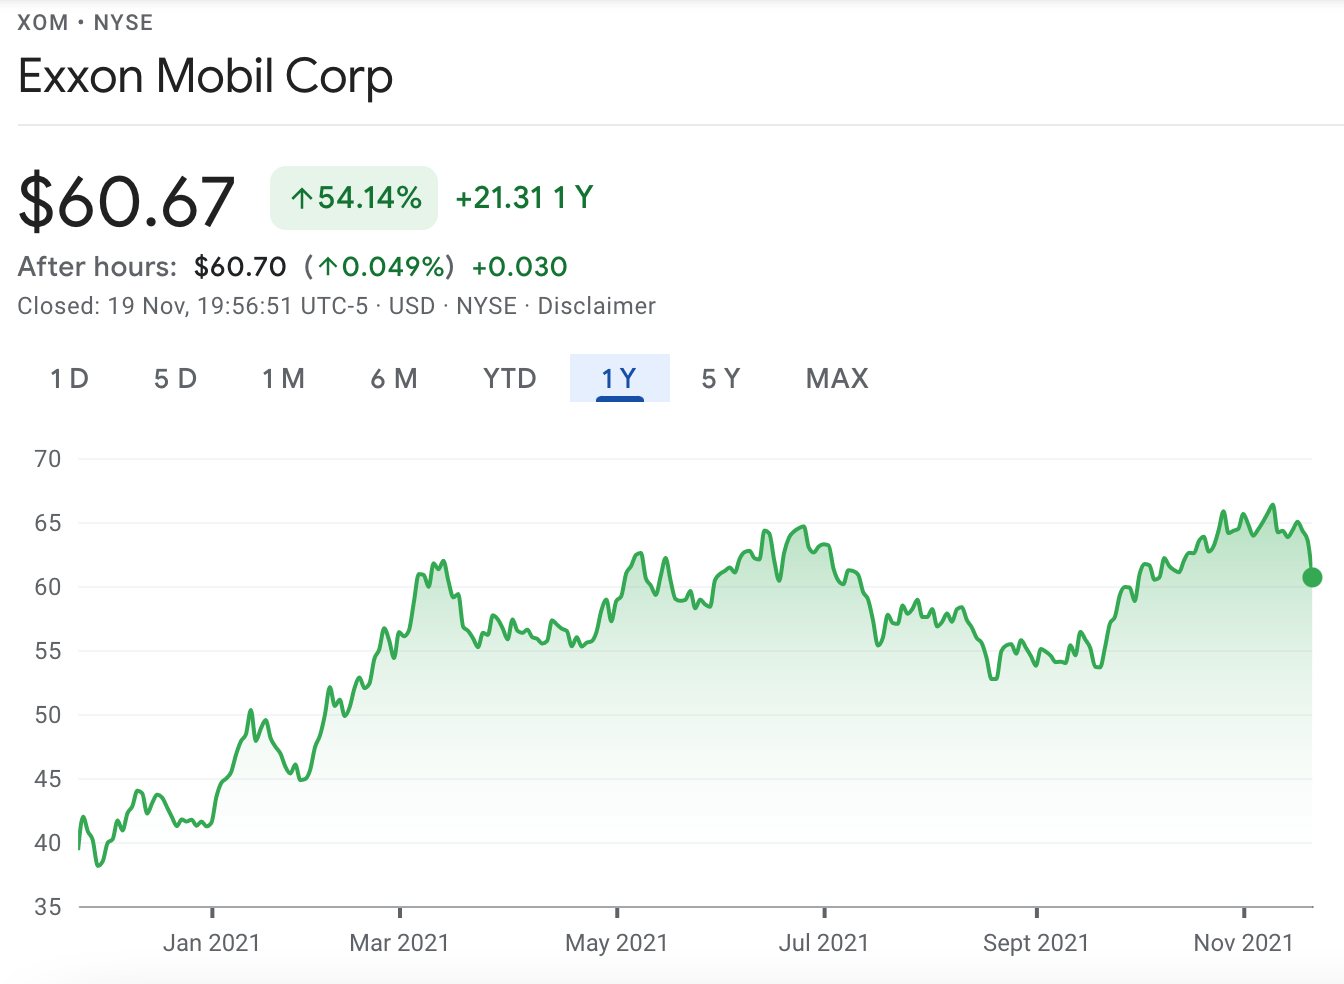Switch to the 1D time range tab

(x=69, y=378)
